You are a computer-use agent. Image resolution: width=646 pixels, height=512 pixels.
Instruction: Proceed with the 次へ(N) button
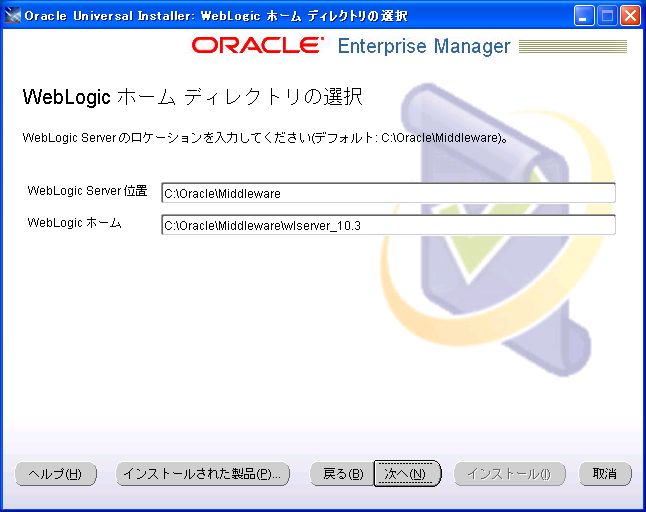click(407, 474)
